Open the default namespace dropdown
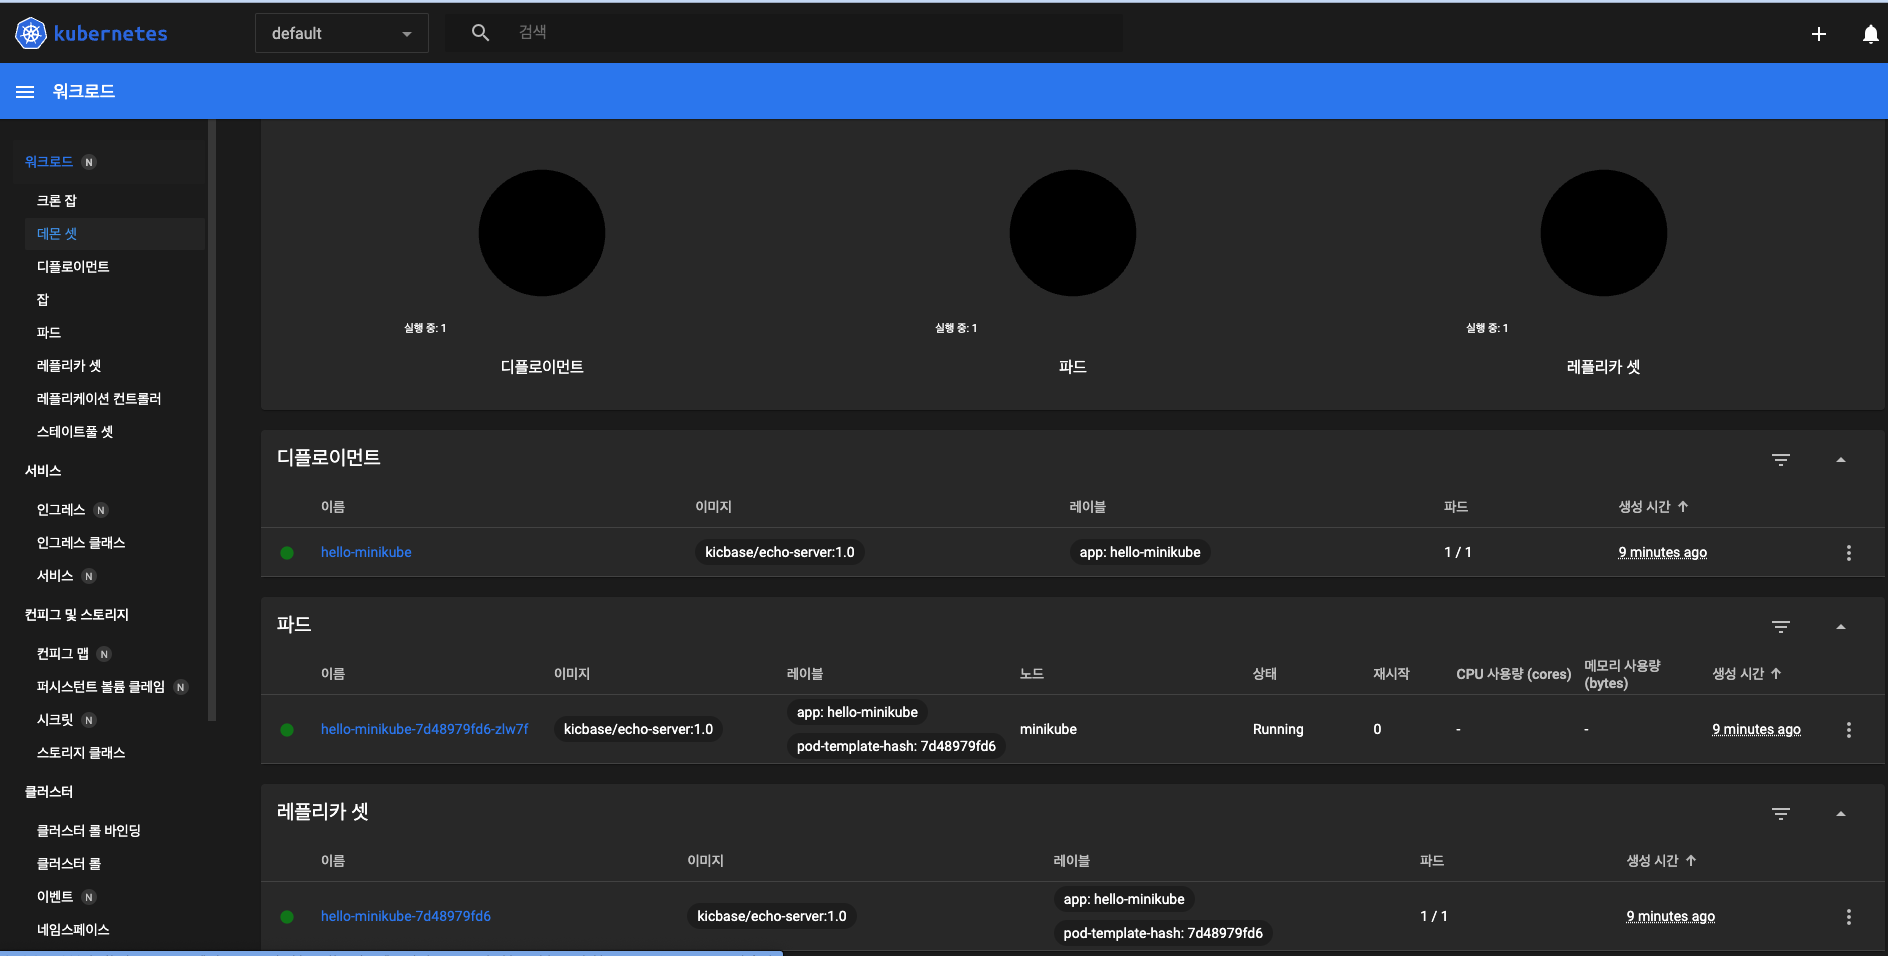 click(341, 34)
